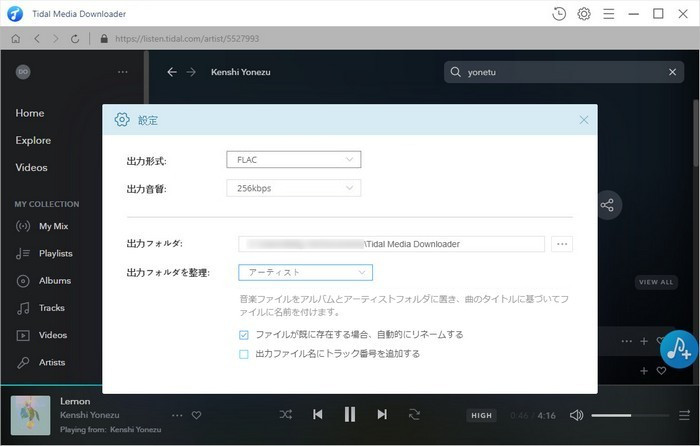Image resolution: width=700 pixels, height=446 pixels.
Task: Click the VIEW ALL button
Action: (x=656, y=282)
